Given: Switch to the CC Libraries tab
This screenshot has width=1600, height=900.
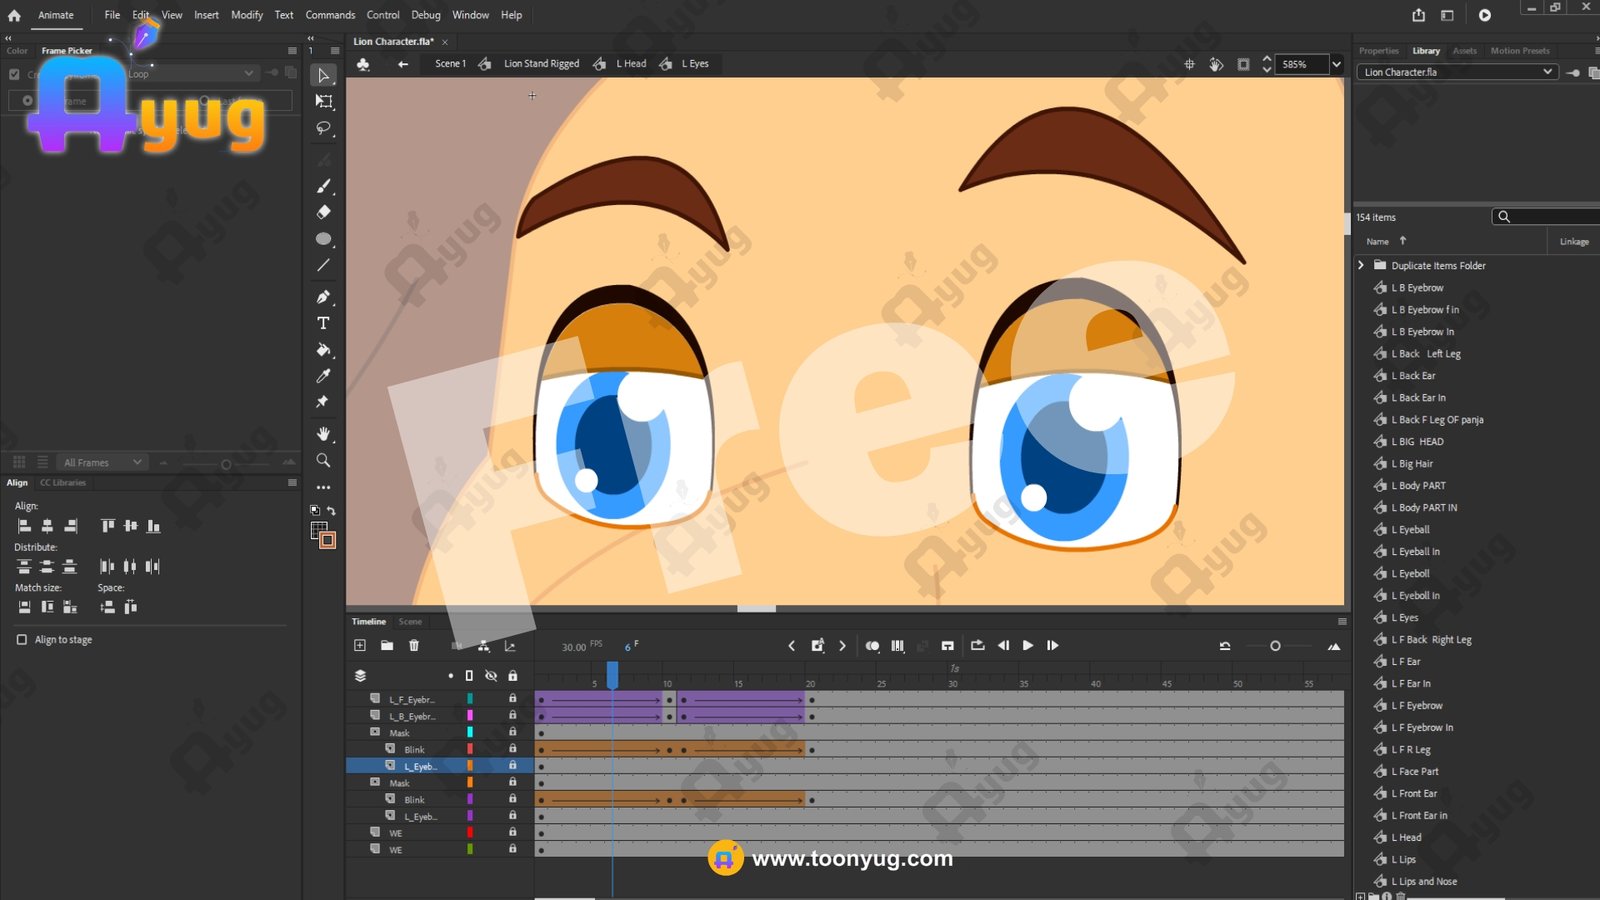Looking at the screenshot, I should pos(63,483).
